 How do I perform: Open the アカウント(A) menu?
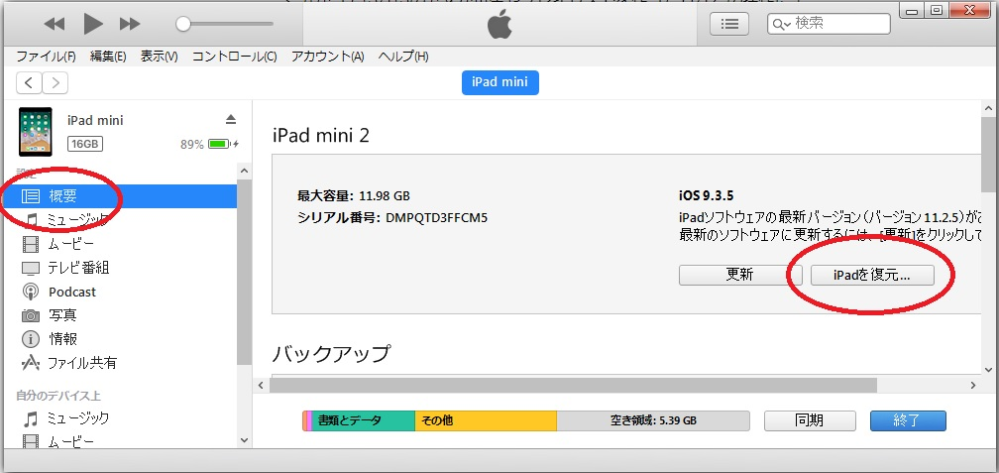pos(327,57)
